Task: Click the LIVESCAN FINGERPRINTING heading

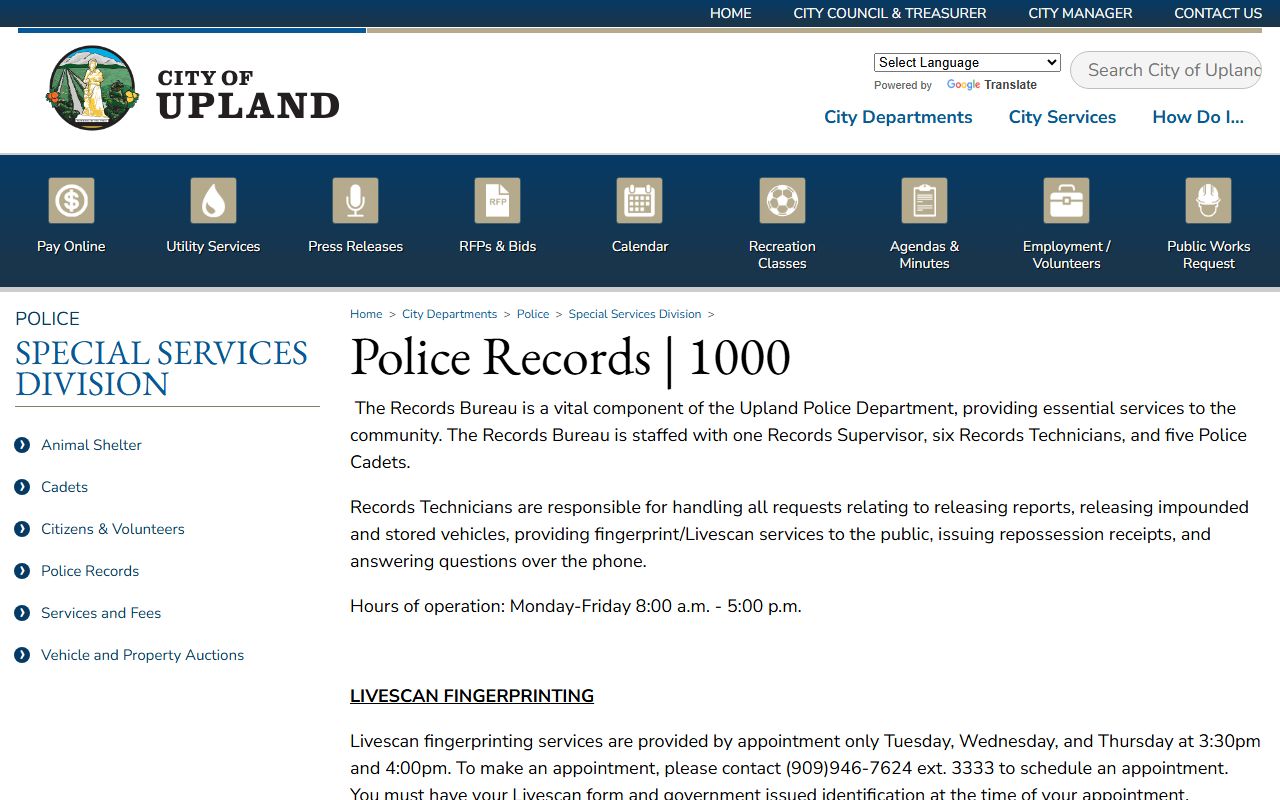Action: click(x=472, y=696)
